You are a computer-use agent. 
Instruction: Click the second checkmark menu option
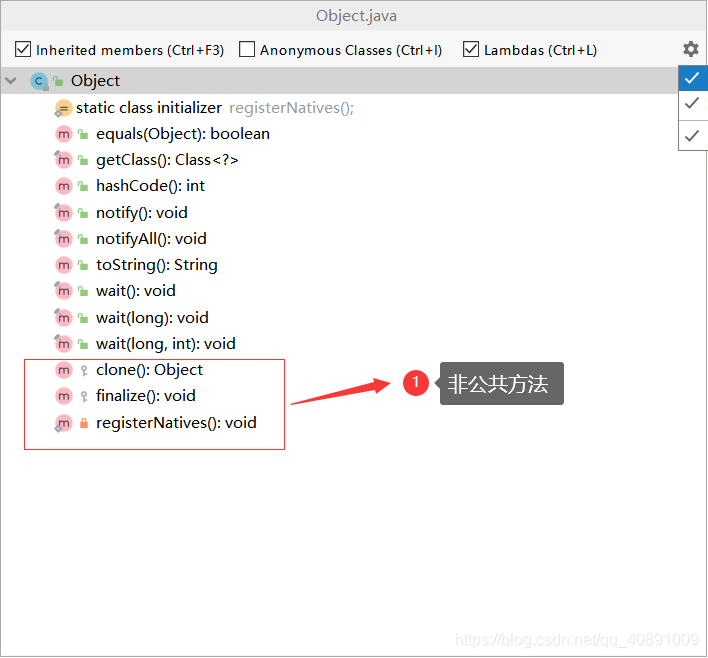[x=693, y=103]
